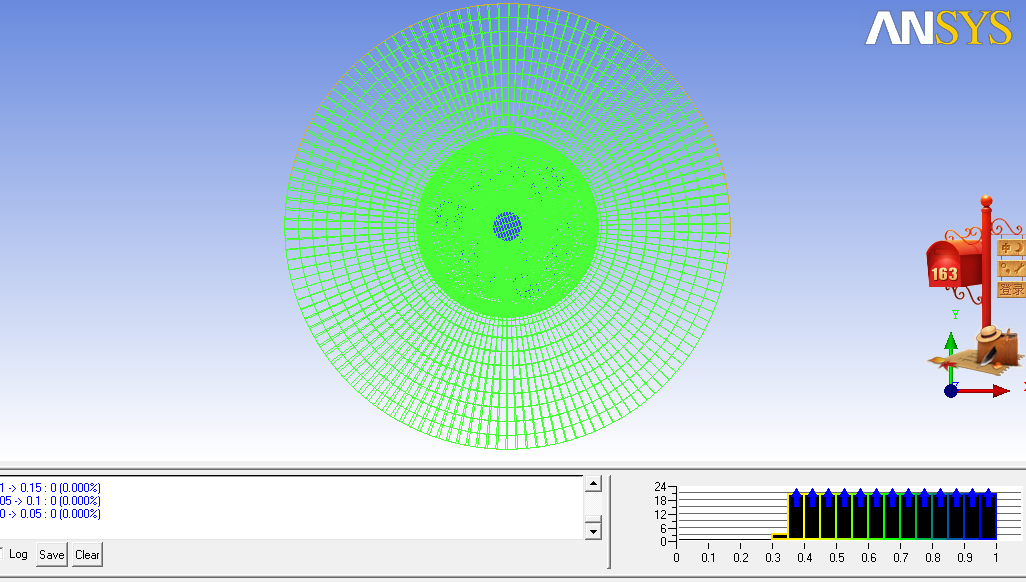Click the blue Z axis origin dot
The width and height of the screenshot is (1026, 582).
(951, 390)
